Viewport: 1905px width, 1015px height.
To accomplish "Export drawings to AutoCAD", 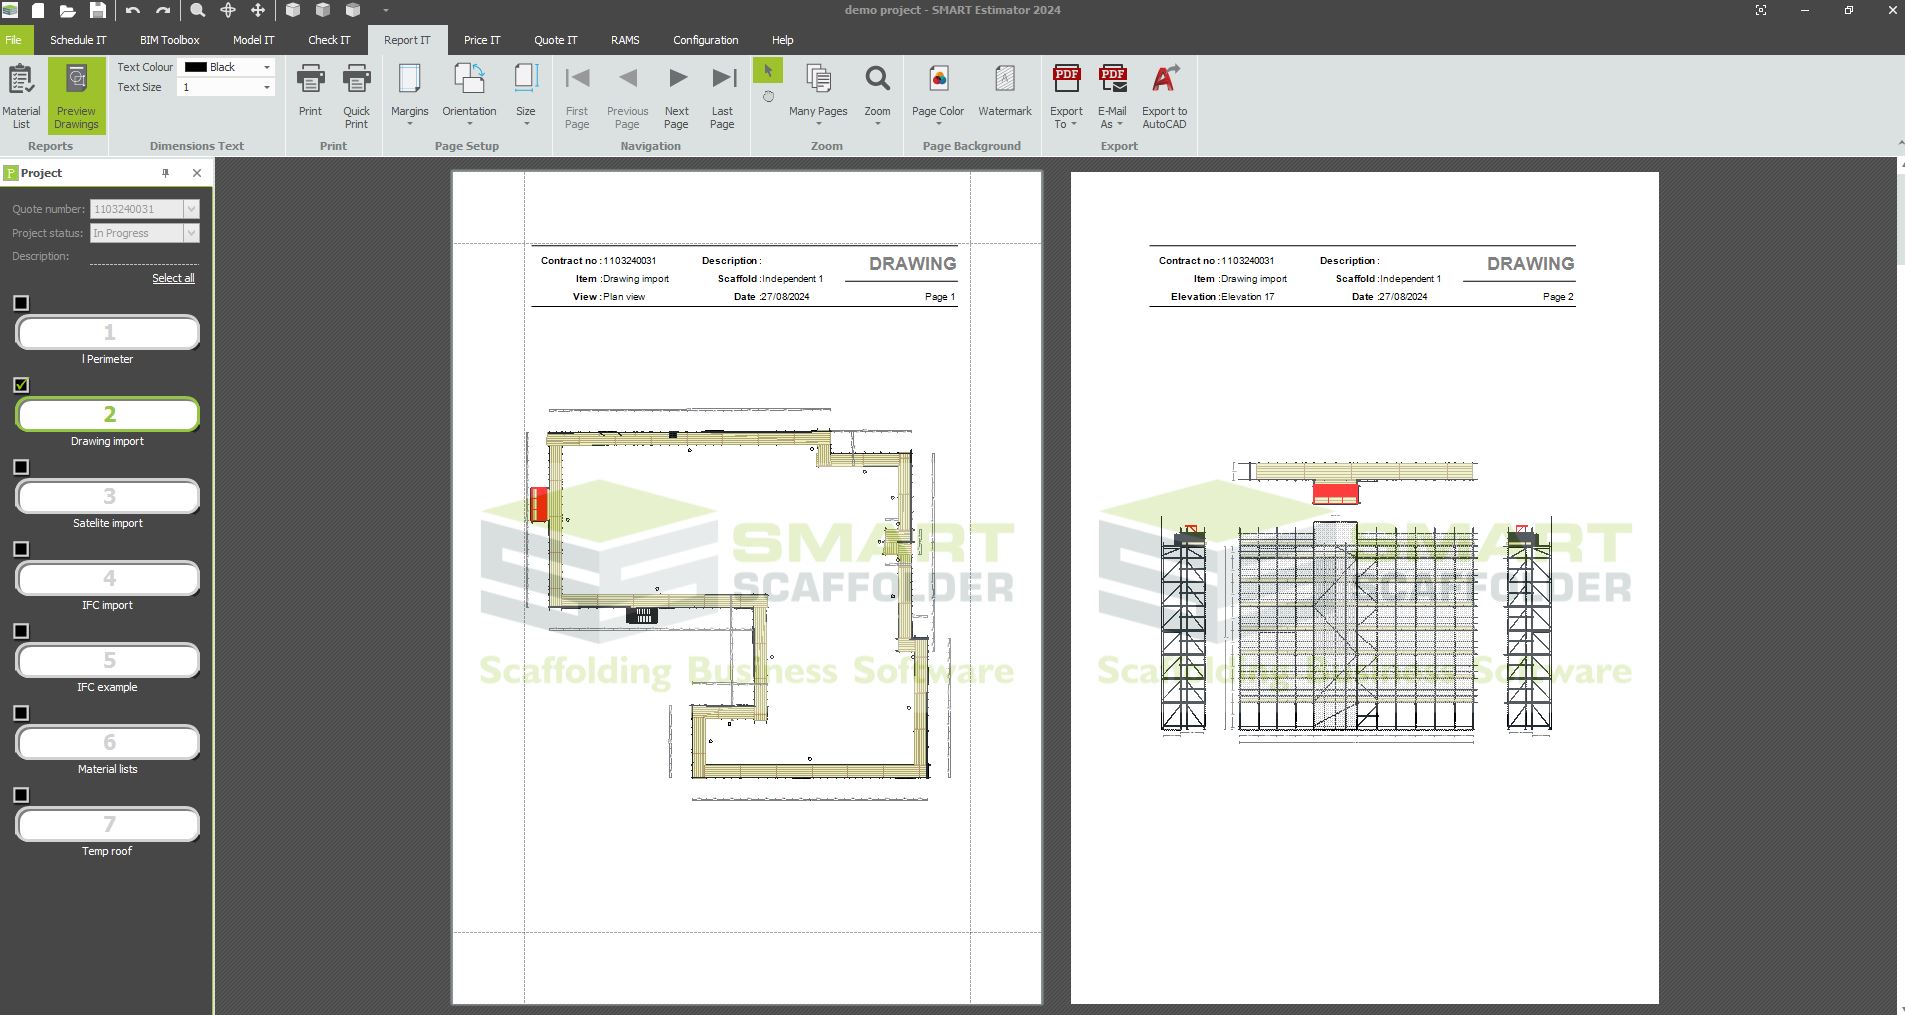I will (x=1164, y=96).
